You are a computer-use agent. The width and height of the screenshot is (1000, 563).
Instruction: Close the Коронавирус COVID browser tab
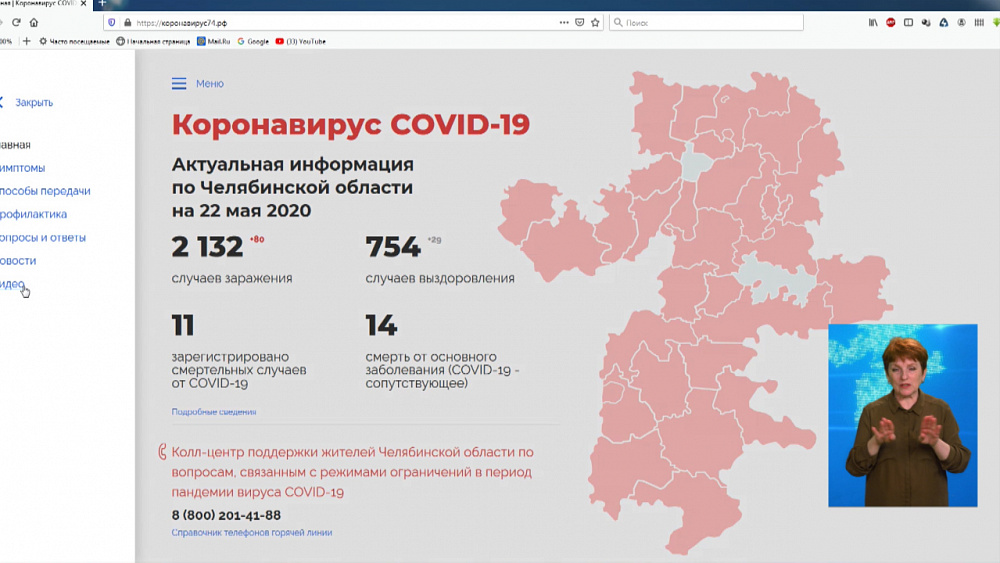tap(84, 3)
